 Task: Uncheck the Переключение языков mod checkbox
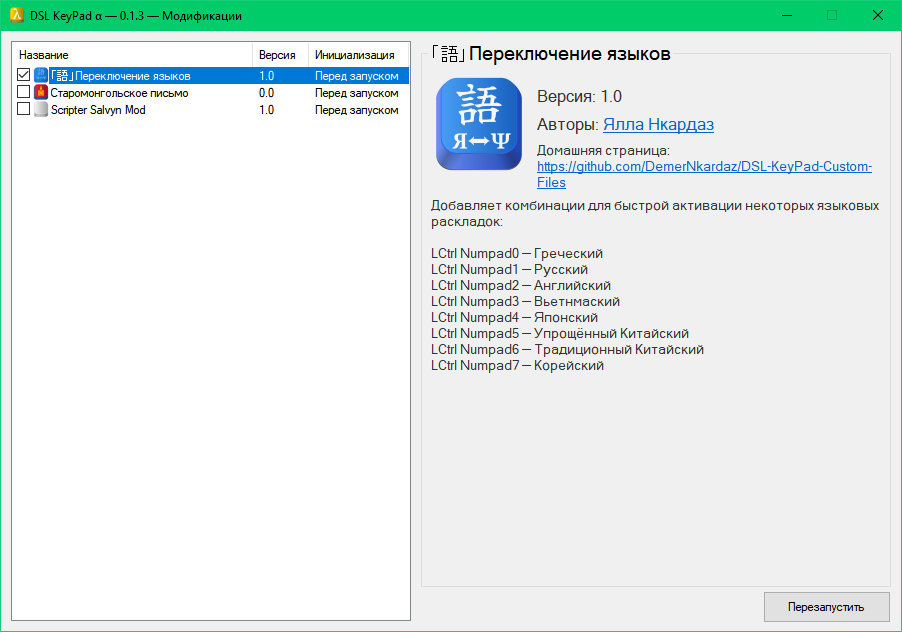(x=24, y=76)
